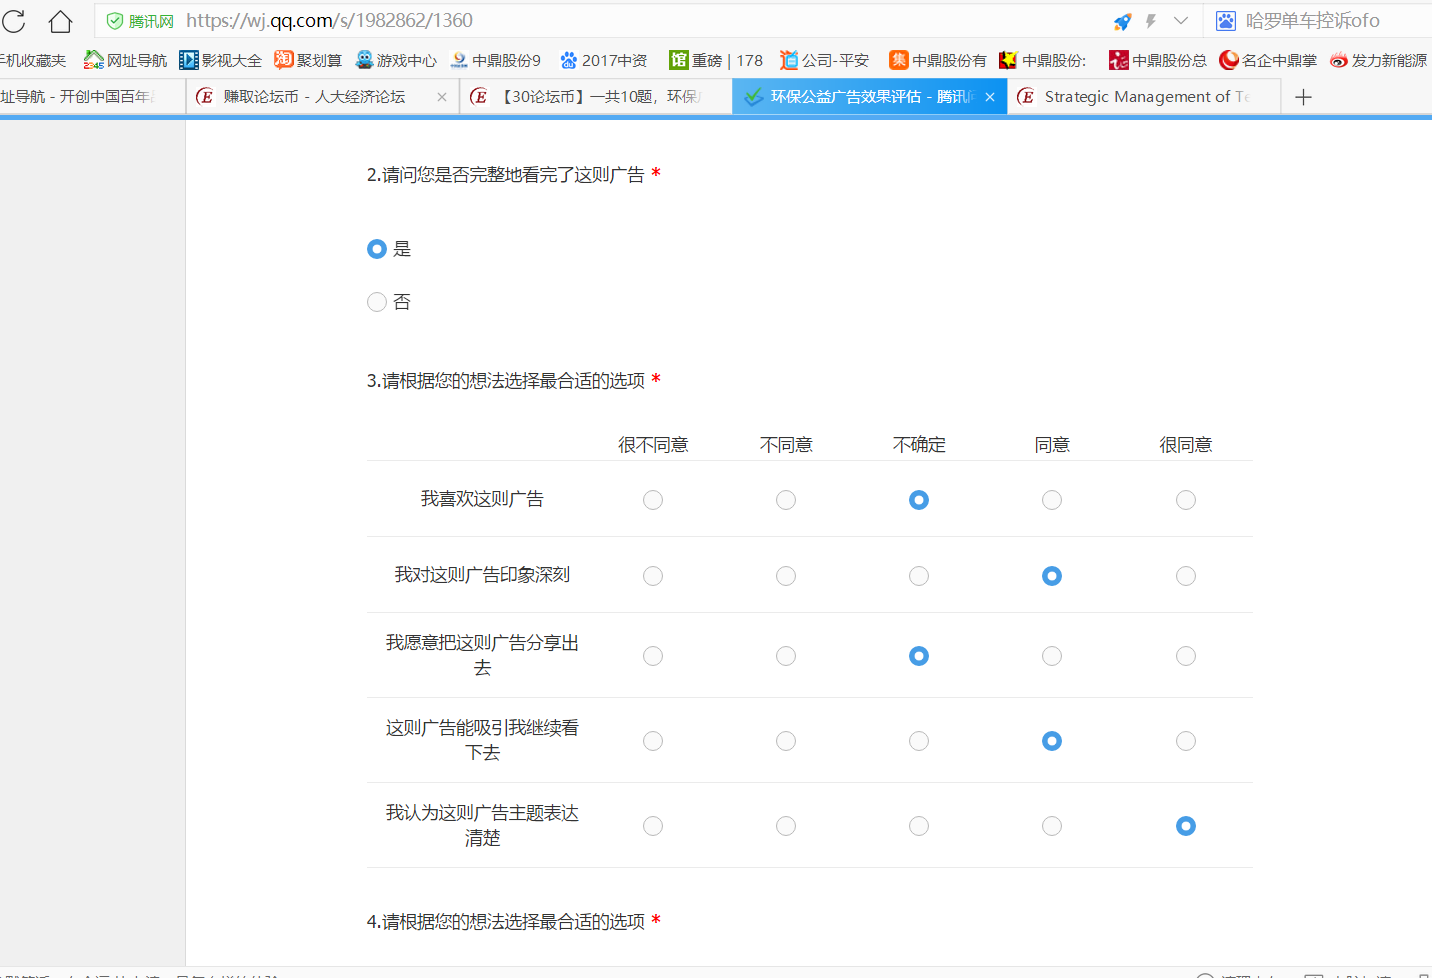The width and height of the screenshot is (1432, 978).
Task: Choose 不同意 for 我认为这则广告主题表达清楚
Action: click(786, 826)
